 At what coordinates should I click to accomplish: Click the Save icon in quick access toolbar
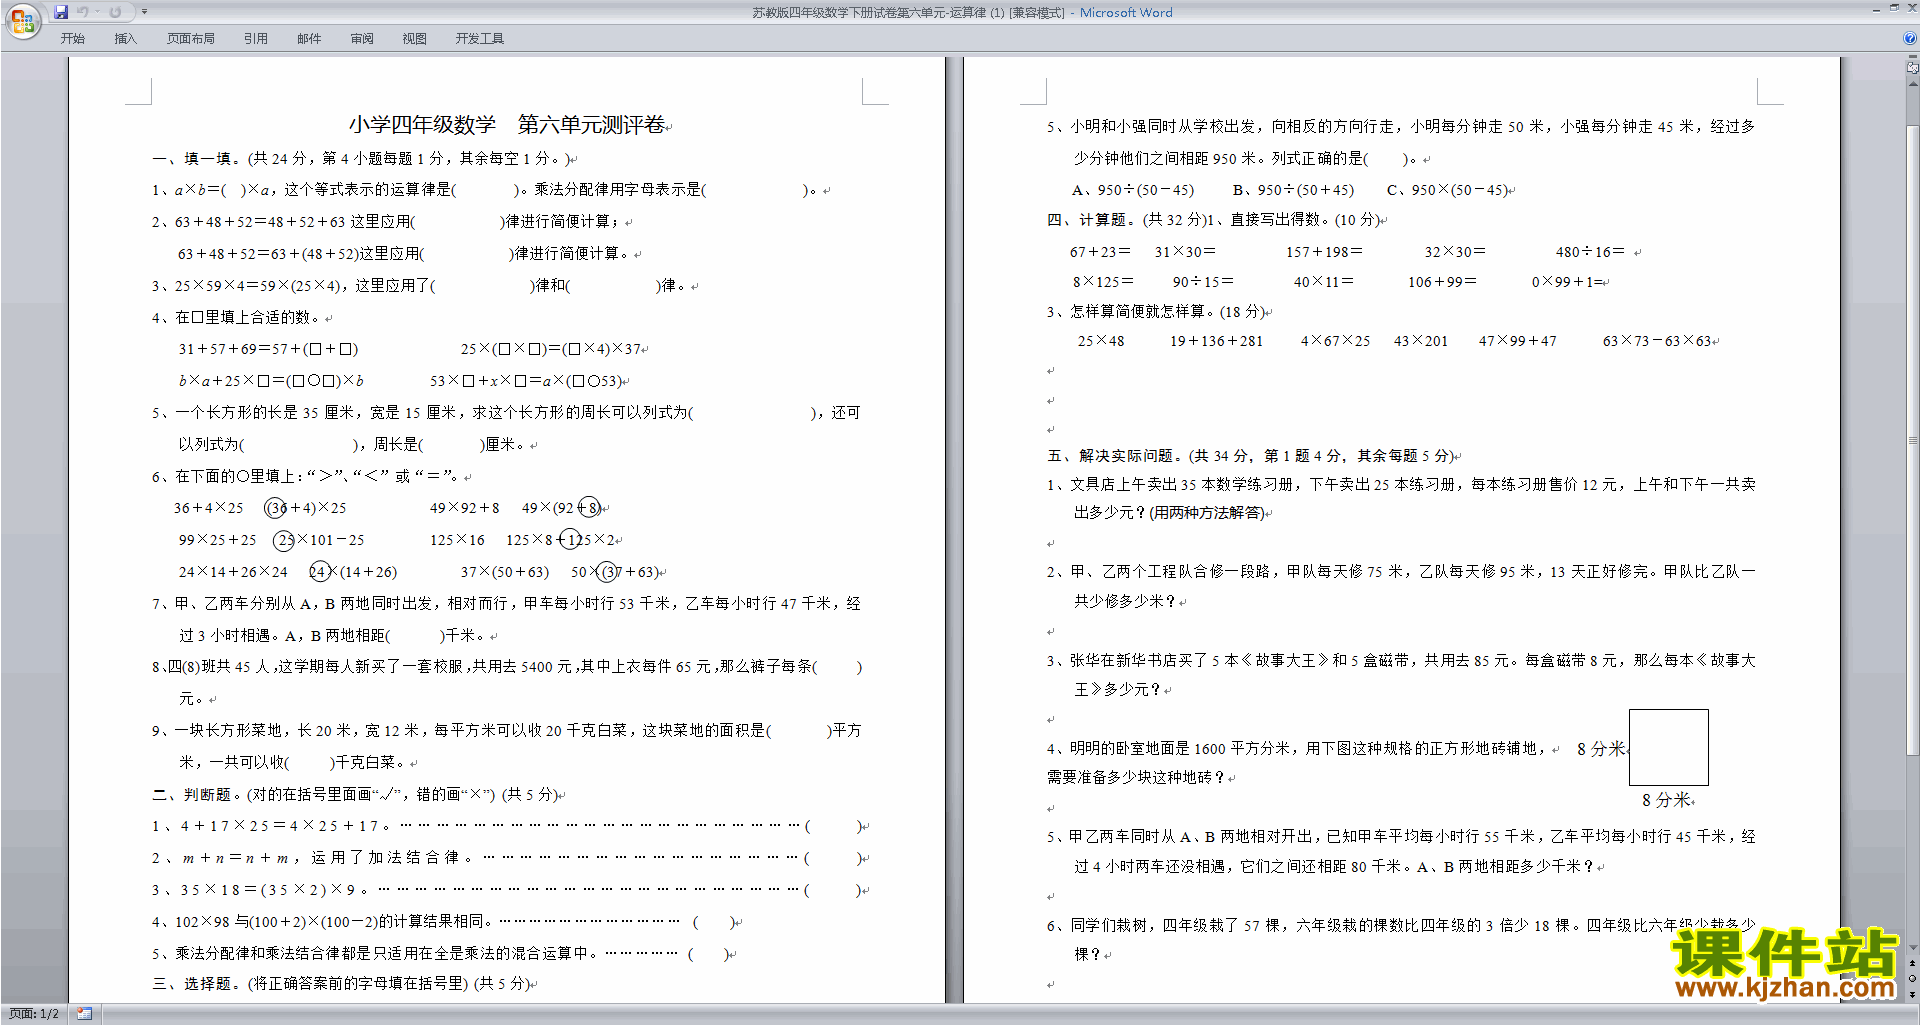[61, 12]
